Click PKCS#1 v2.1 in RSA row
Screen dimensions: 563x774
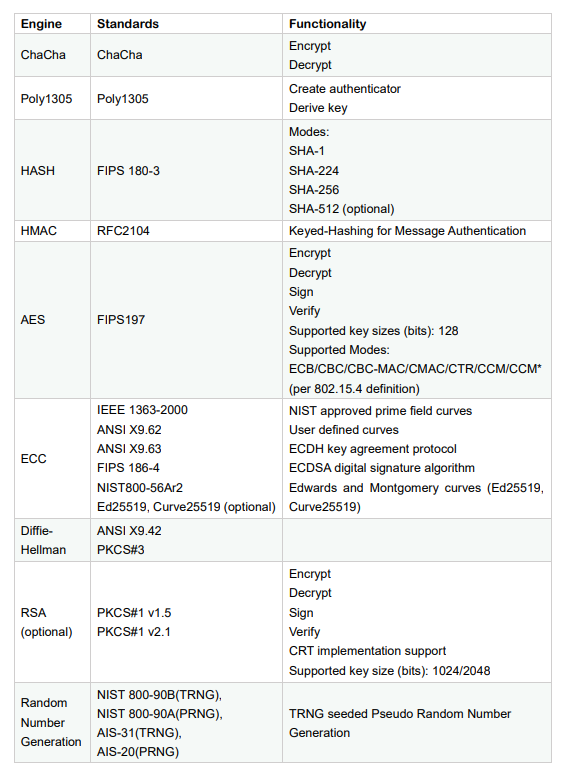134,632
